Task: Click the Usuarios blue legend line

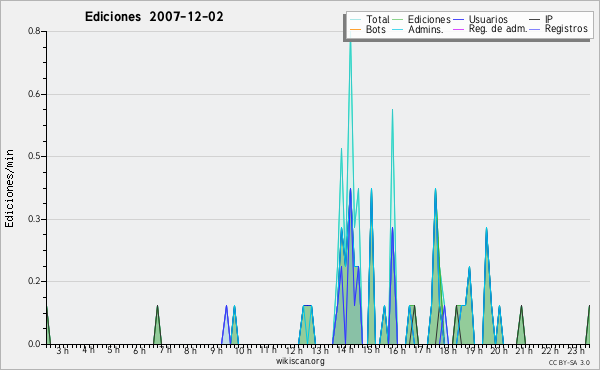Action: [x=458, y=20]
